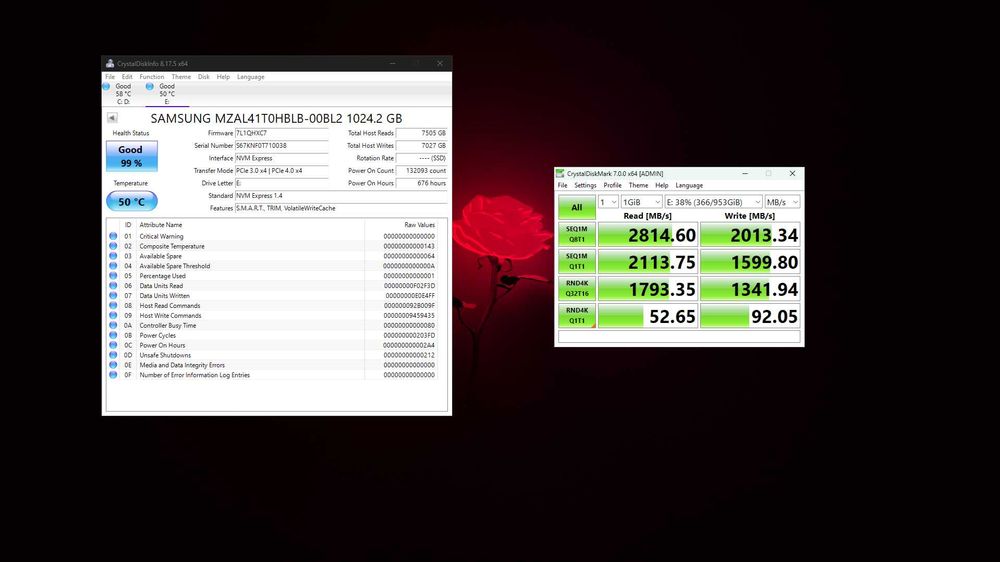This screenshot has height=562, width=1000.
Task: Close the CrystalDiskMark window
Action: [x=792, y=174]
